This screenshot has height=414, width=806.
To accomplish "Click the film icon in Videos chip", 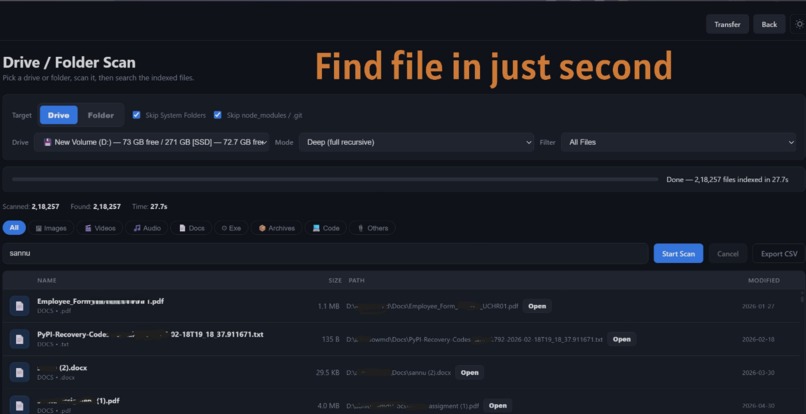I will [x=88, y=228].
